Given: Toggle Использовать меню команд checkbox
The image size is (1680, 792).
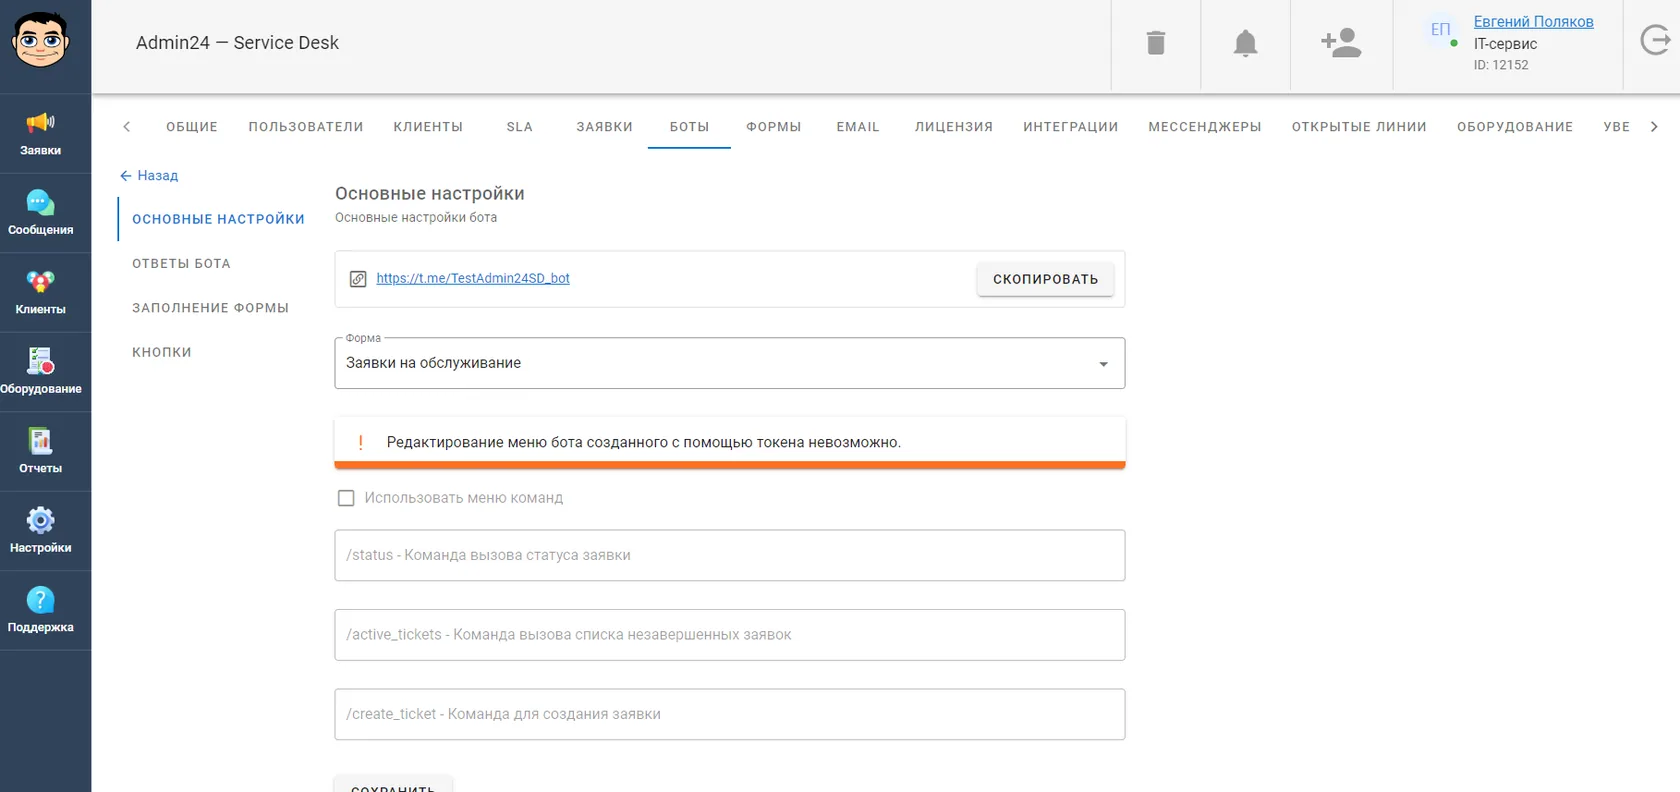Looking at the screenshot, I should tap(346, 498).
